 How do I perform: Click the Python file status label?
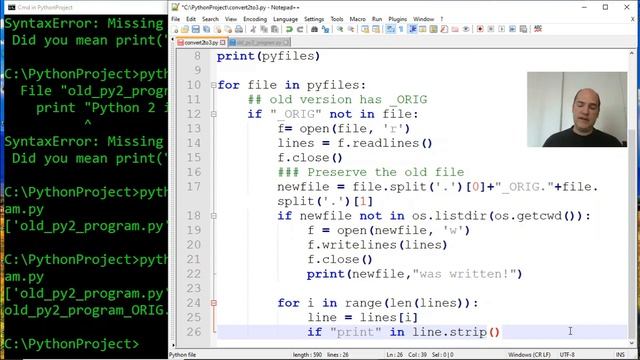pyautogui.click(x=183, y=355)
